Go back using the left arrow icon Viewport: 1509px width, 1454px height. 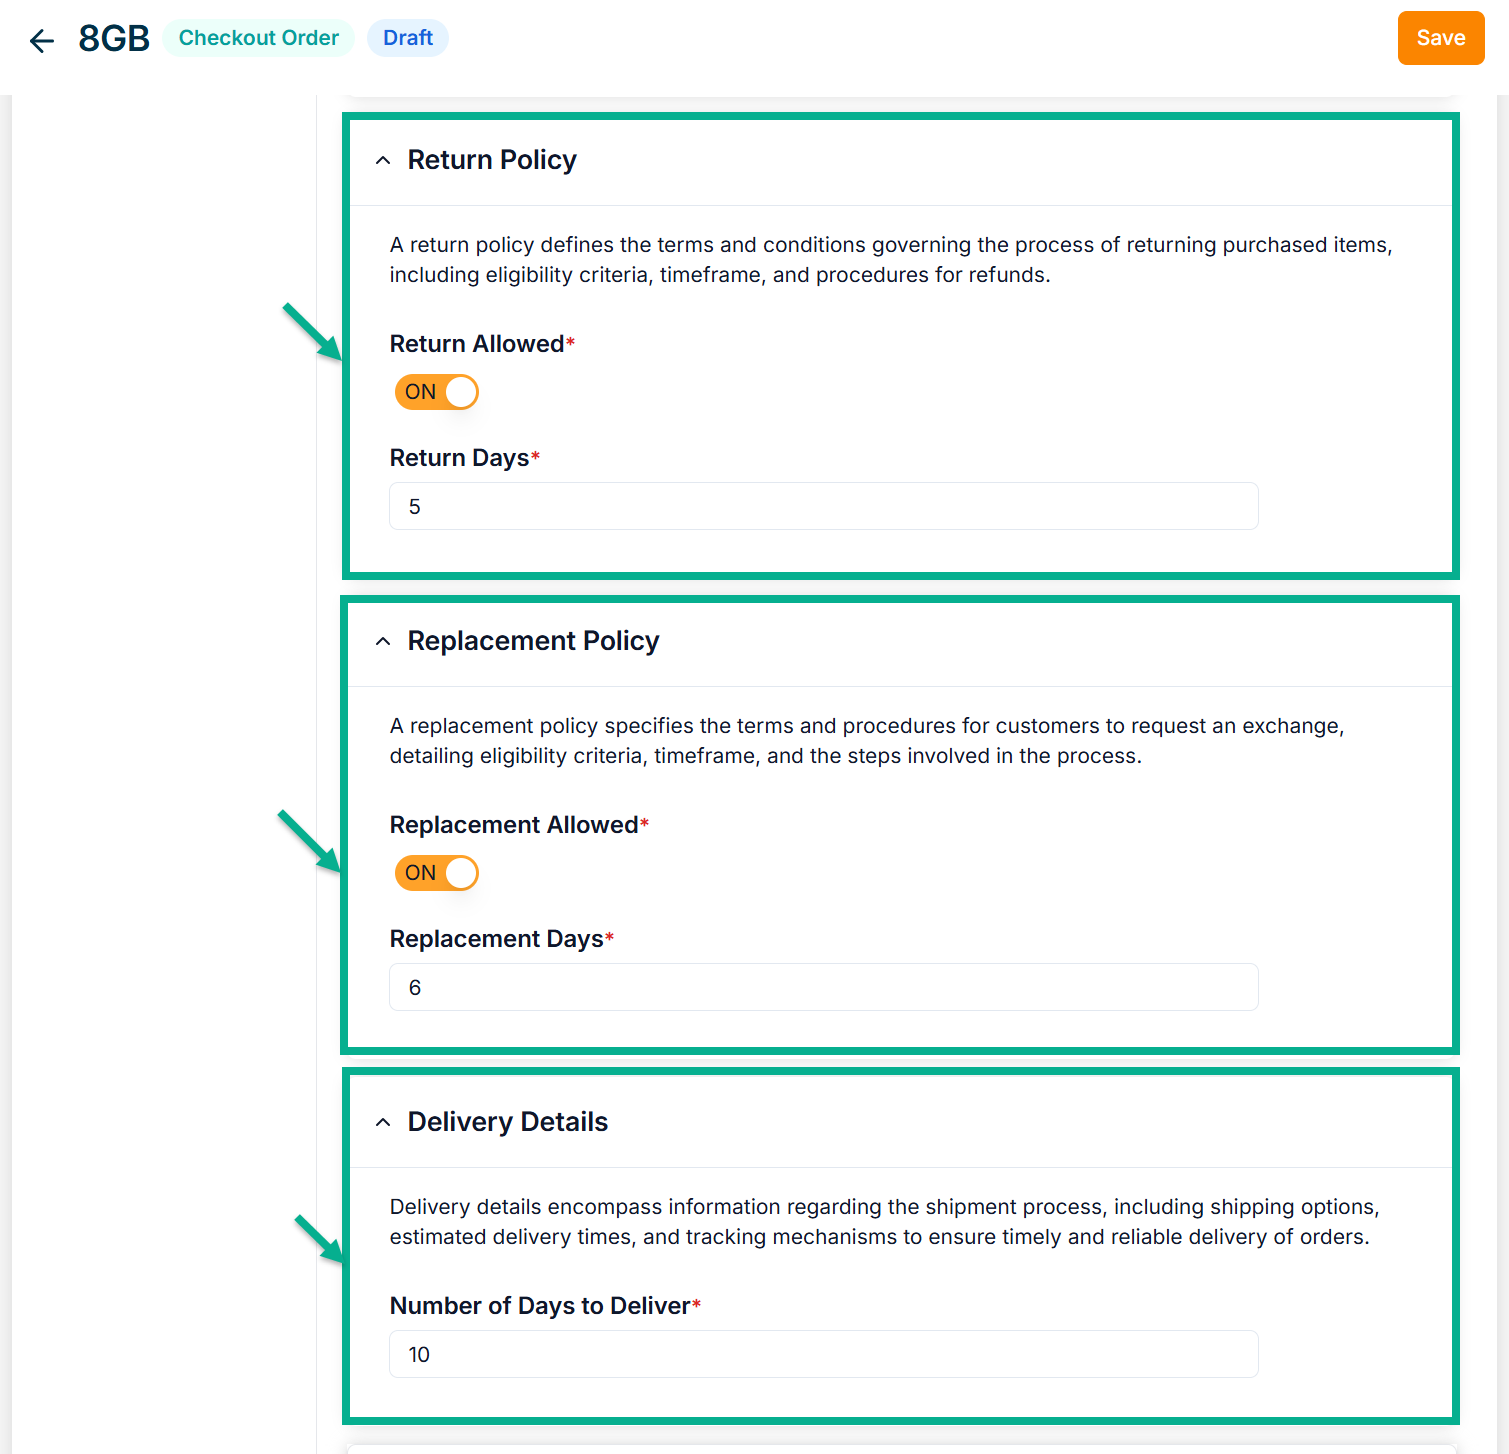click(42, 40)
